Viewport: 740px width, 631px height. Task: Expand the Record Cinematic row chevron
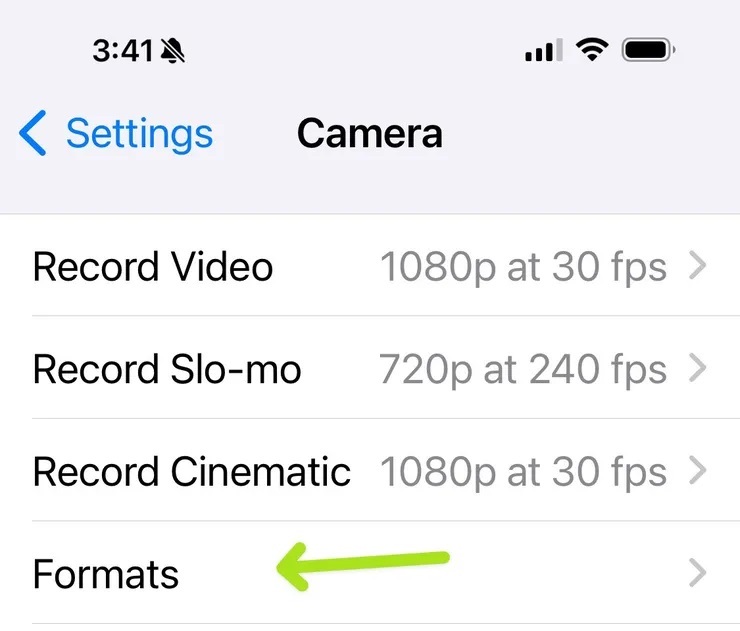pyautogui.click(x=698, y=472)
